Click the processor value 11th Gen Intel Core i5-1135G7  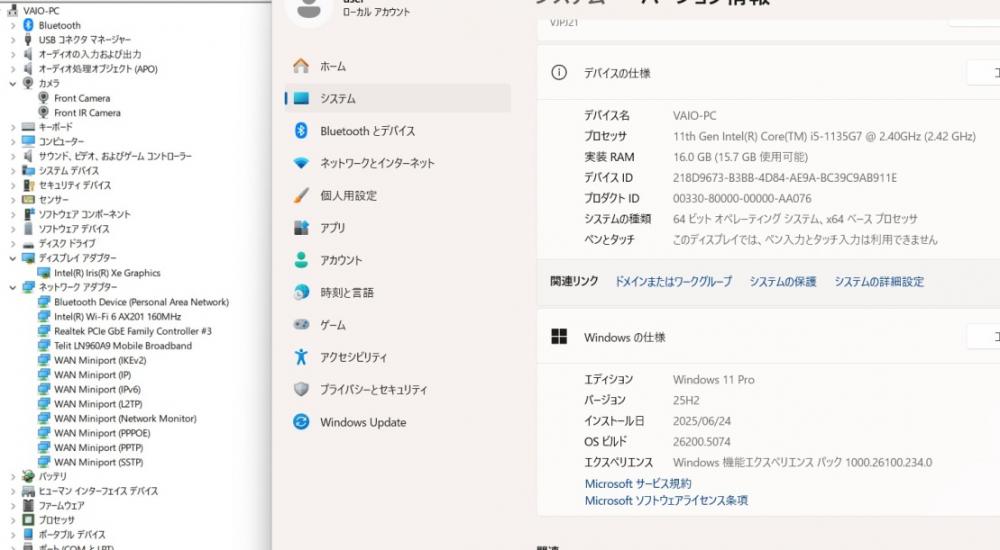tap(824, 136)
